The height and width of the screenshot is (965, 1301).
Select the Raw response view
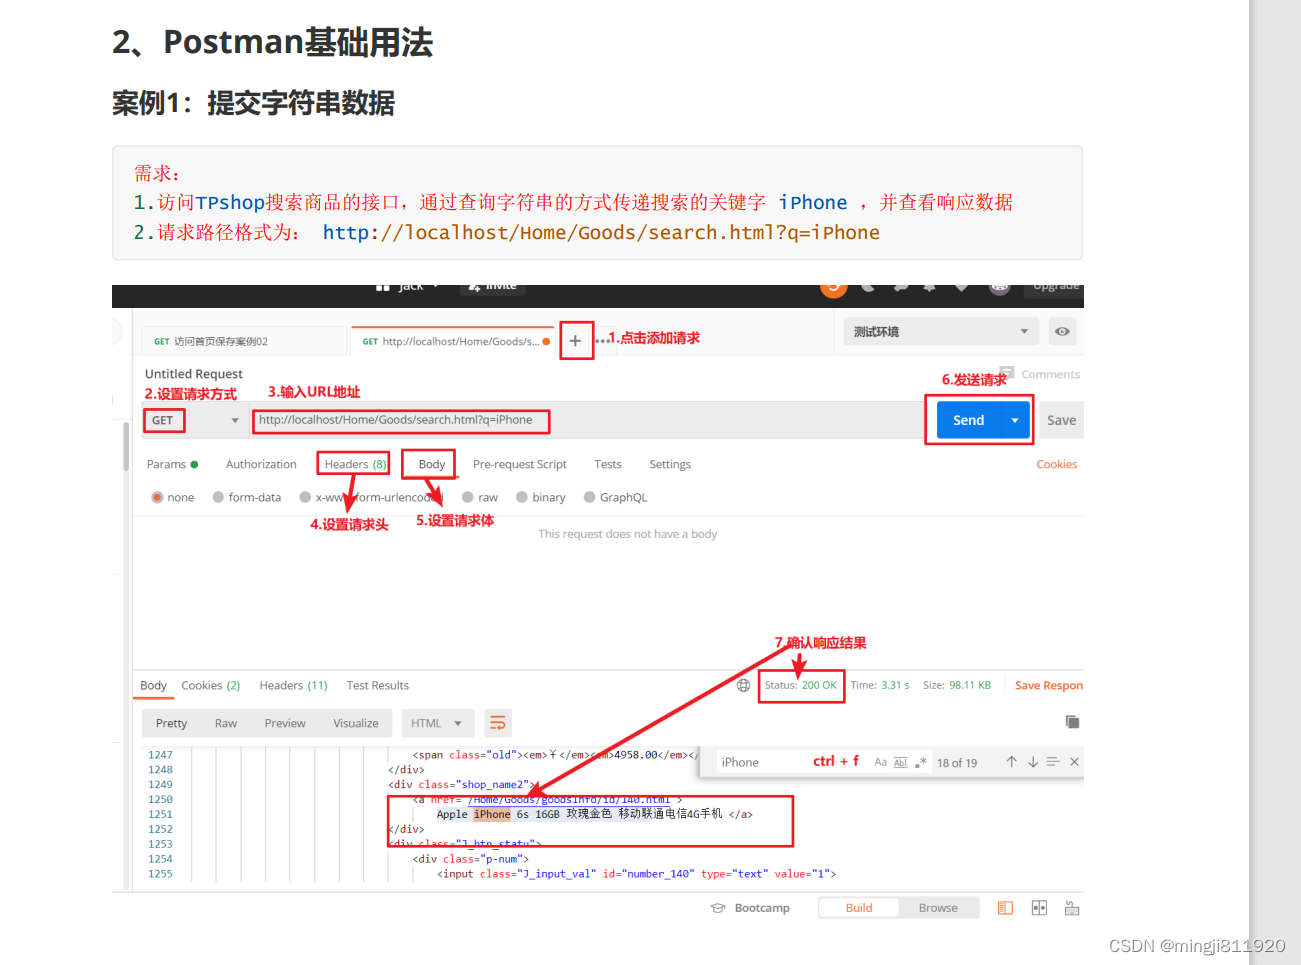(226, 723)
